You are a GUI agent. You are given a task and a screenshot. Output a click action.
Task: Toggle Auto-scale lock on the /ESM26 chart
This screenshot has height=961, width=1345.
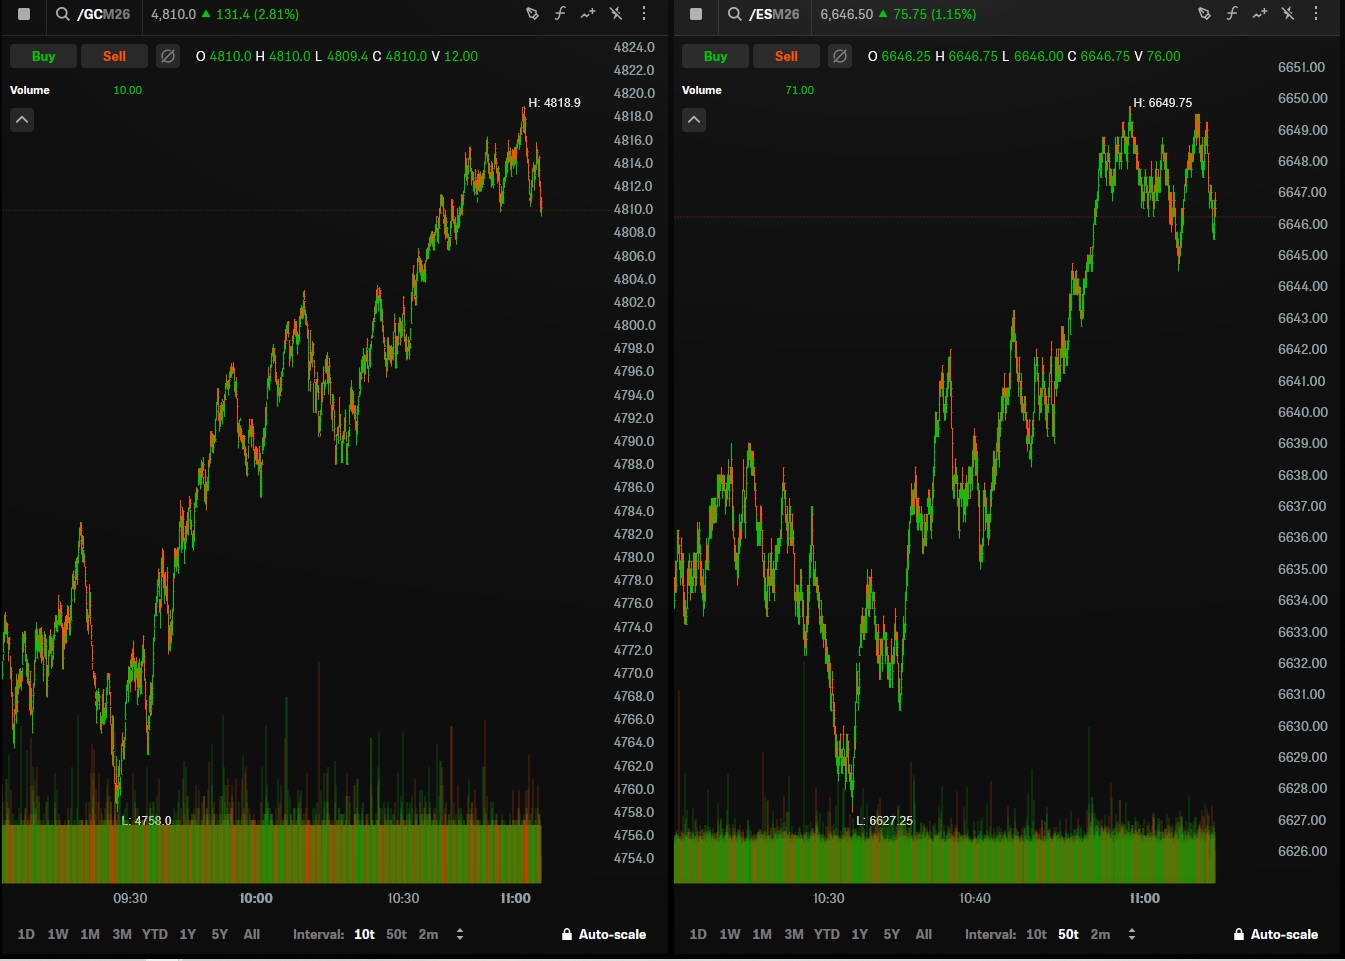click(x=1276, y=934)
